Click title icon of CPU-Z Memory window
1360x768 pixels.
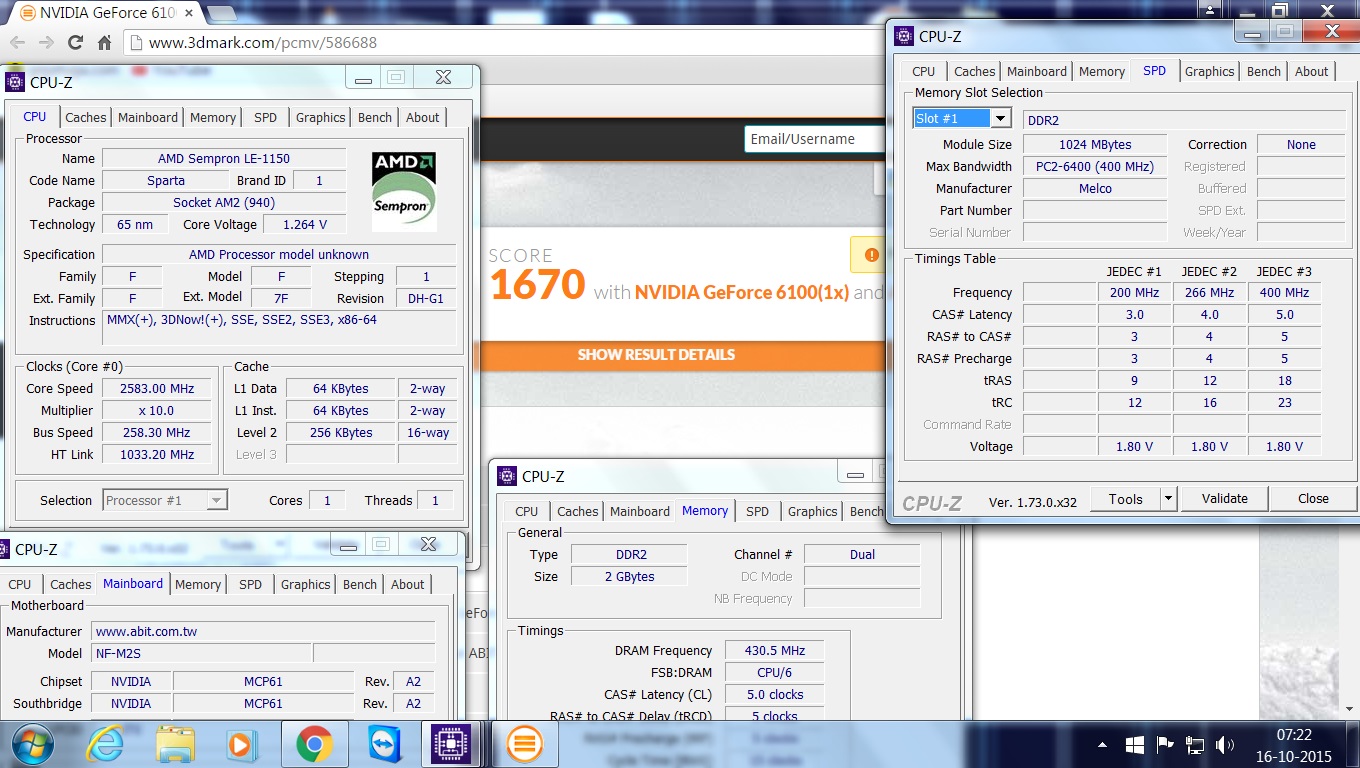point(507,476)
